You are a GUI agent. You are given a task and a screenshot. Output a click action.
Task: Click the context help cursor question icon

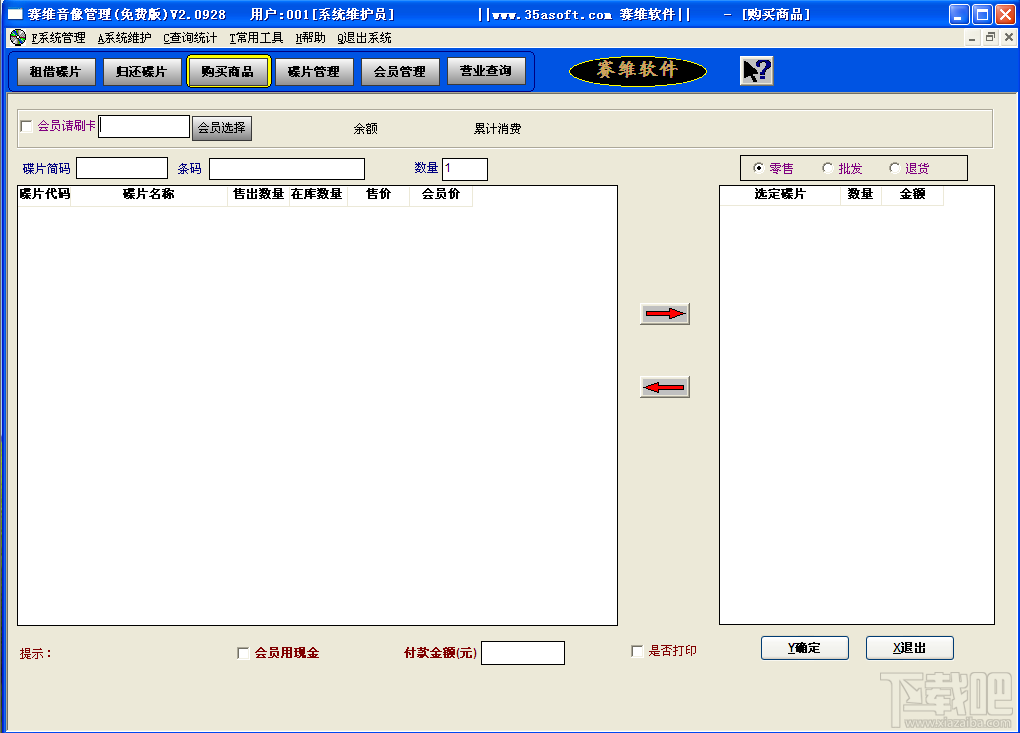(757, 71)
